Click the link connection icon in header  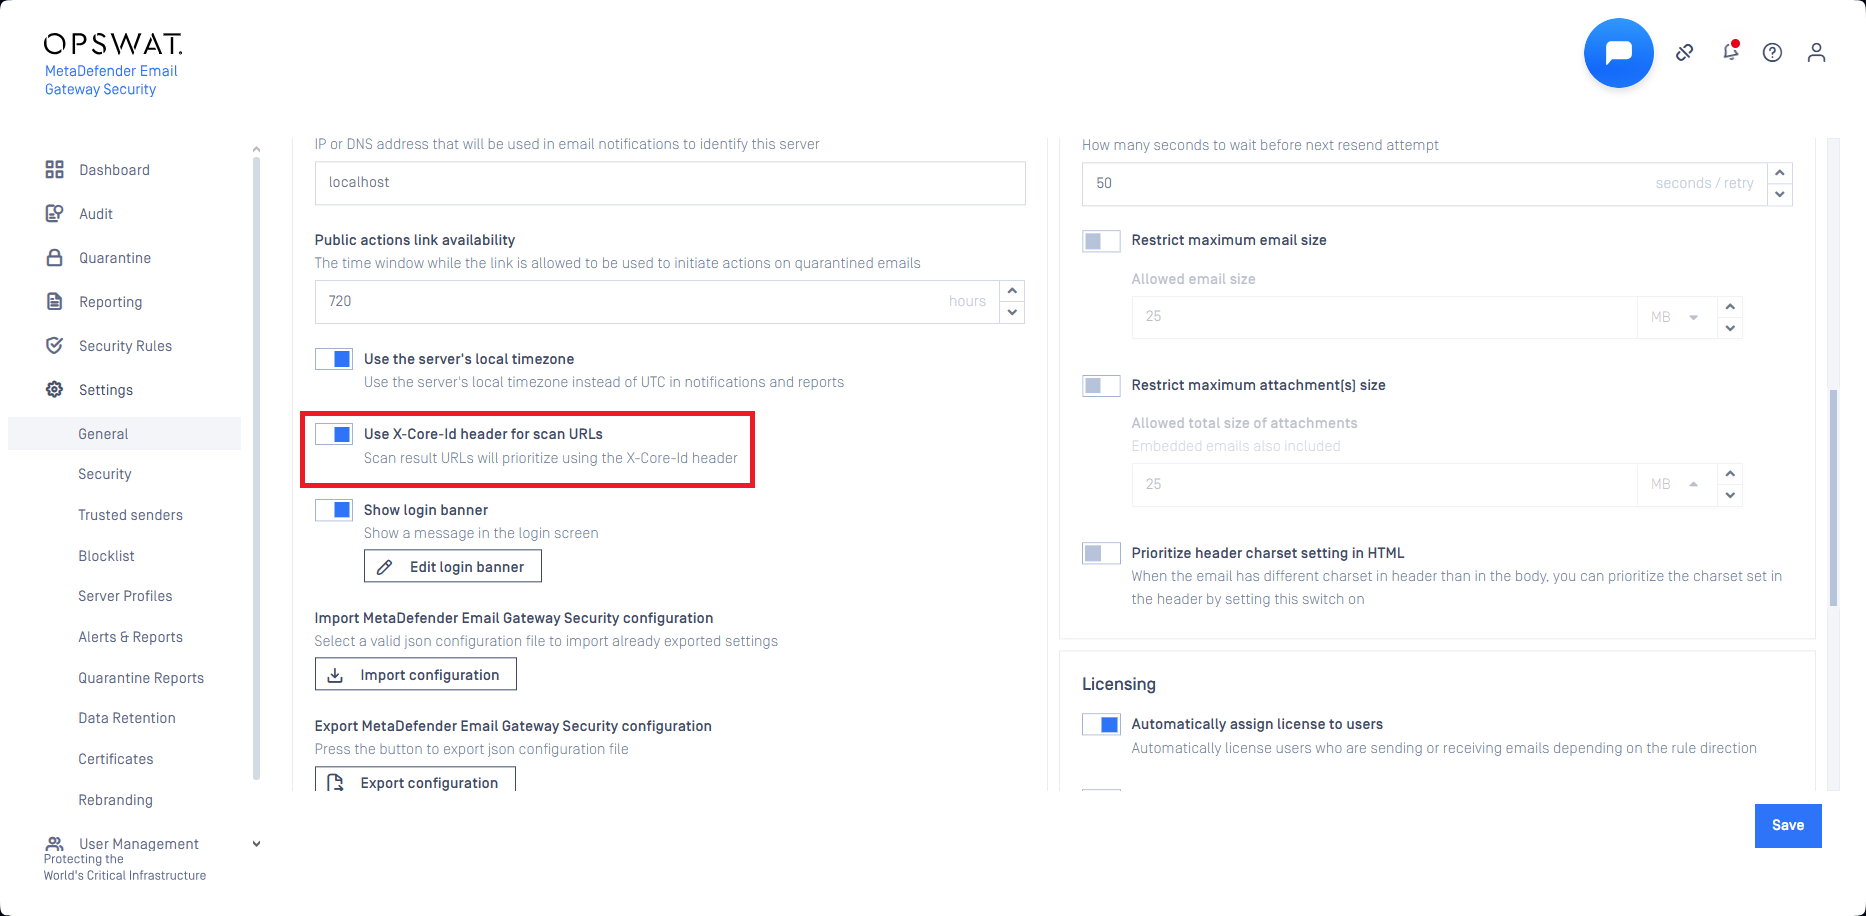tap(1685, 53)
